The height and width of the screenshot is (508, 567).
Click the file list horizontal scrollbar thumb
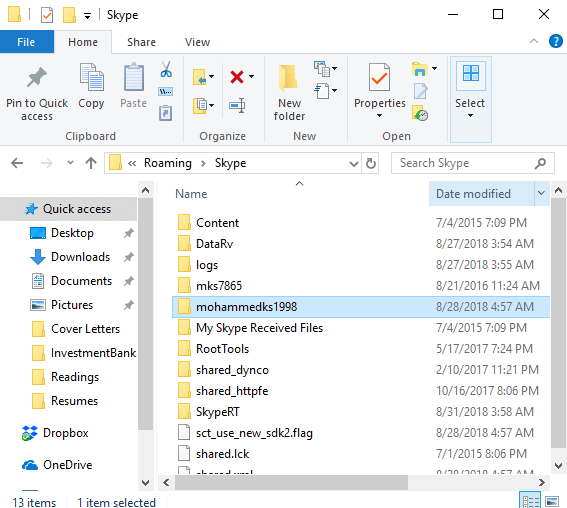point(291,482)
